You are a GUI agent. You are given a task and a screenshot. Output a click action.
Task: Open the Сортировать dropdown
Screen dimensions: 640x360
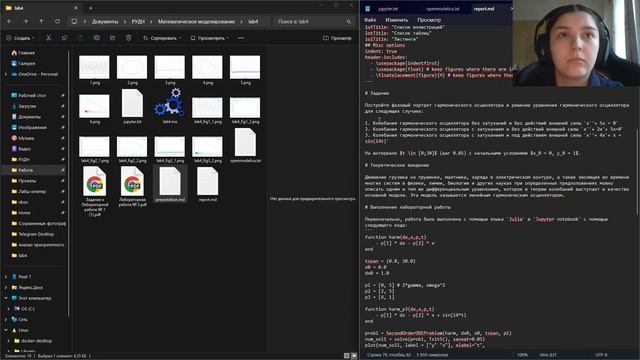click(162, 38)
